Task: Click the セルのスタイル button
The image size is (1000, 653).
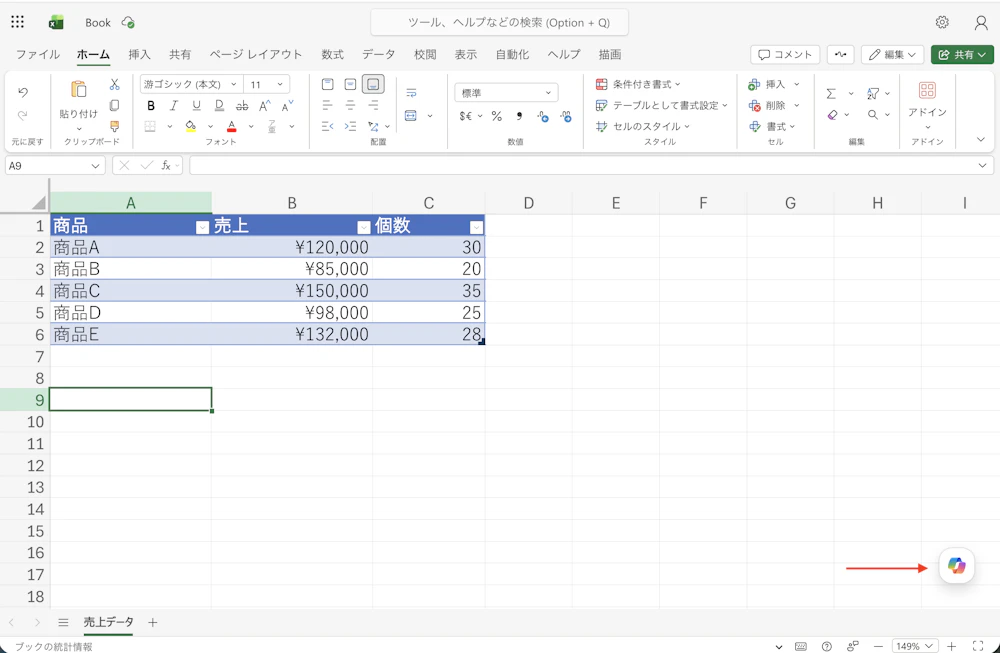Action: pyautogui.click(x=643, y=126)
